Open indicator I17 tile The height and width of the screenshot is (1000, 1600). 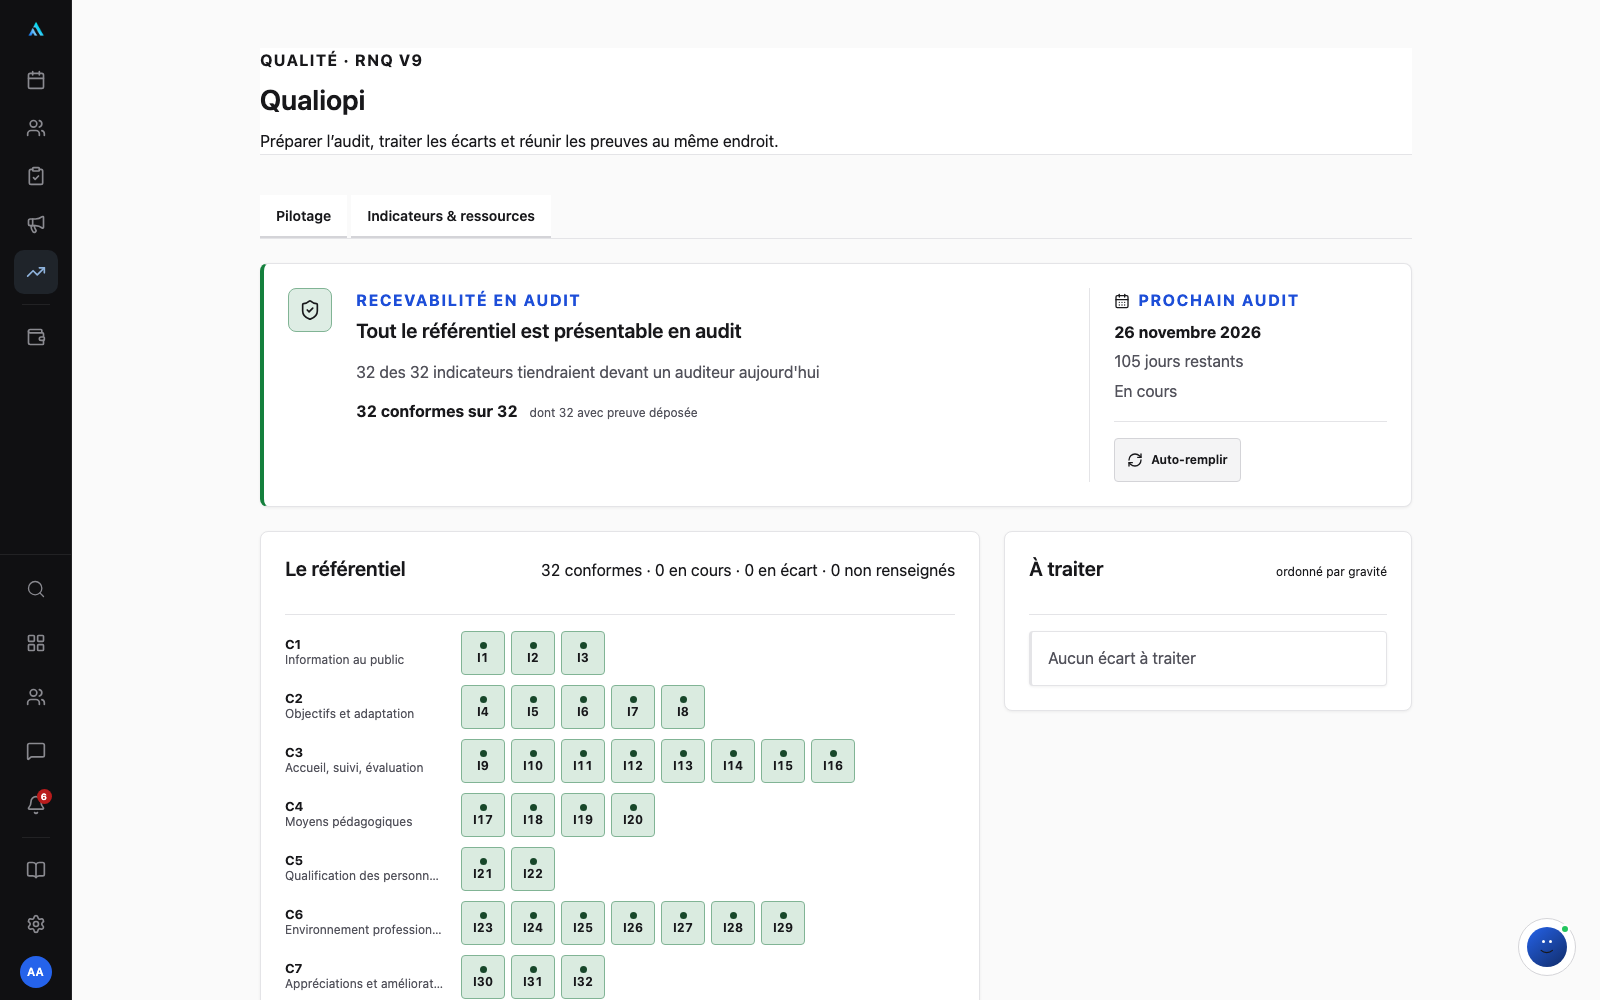[483, 815]
